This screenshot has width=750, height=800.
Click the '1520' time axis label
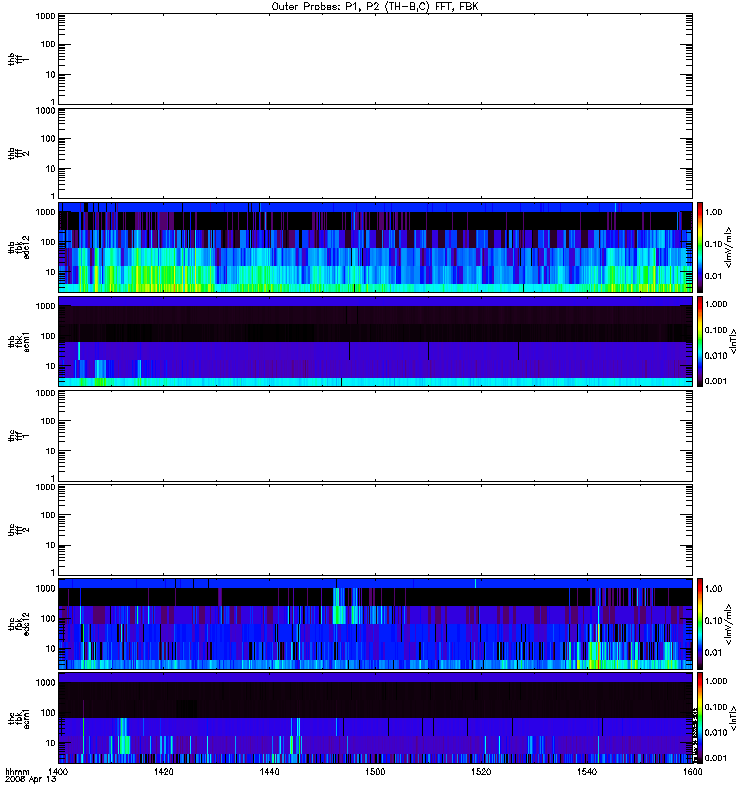click(x=481, y=771)
